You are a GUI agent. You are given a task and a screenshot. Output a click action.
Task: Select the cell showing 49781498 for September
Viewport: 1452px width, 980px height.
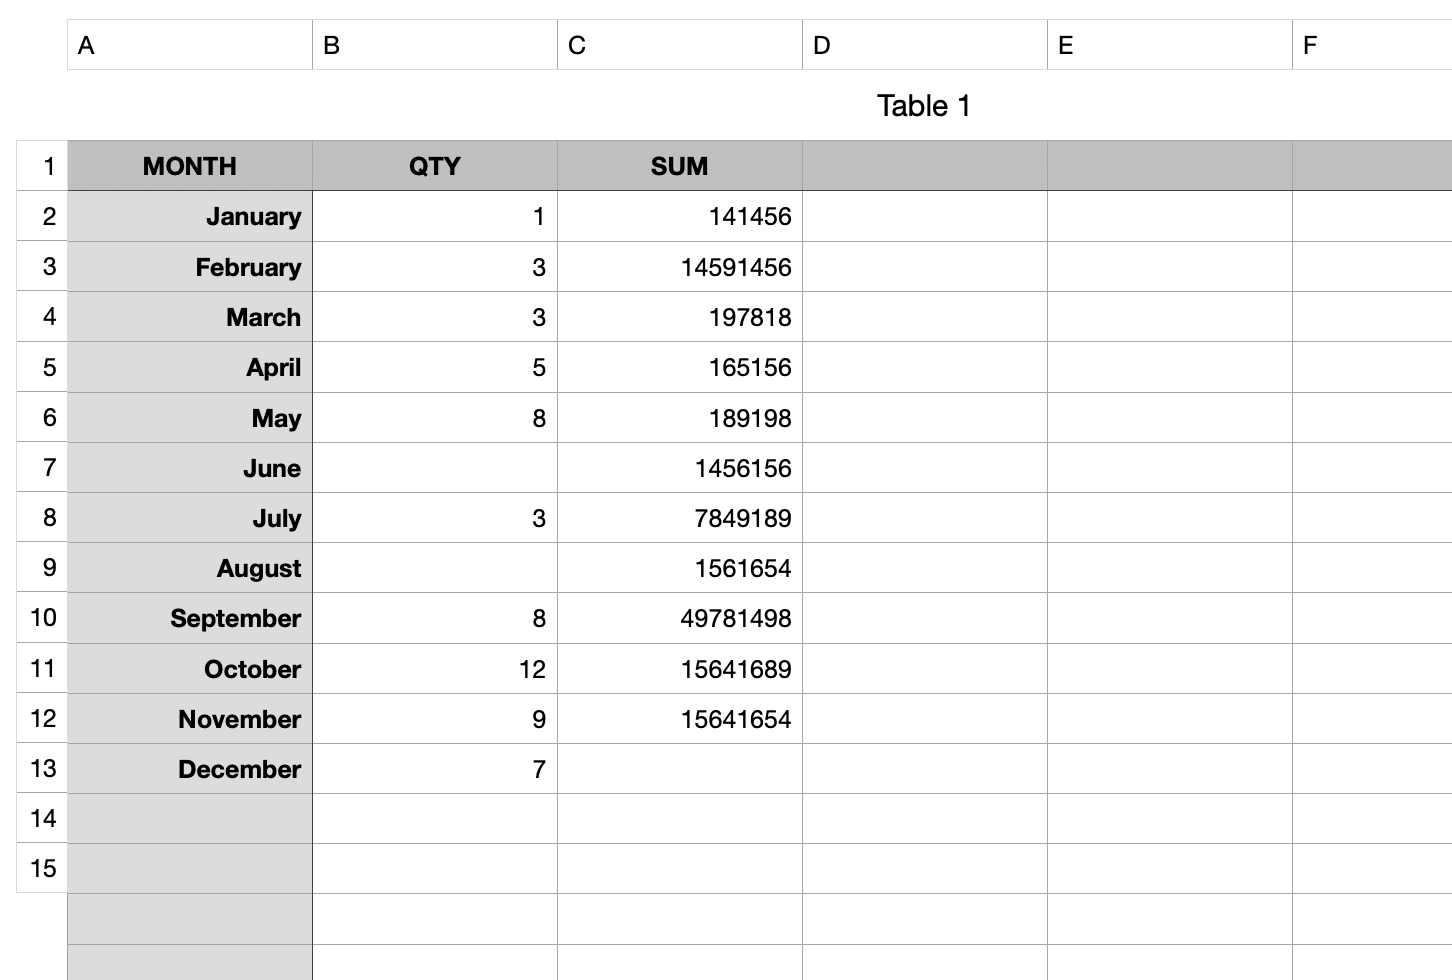[x=680, y=618]
